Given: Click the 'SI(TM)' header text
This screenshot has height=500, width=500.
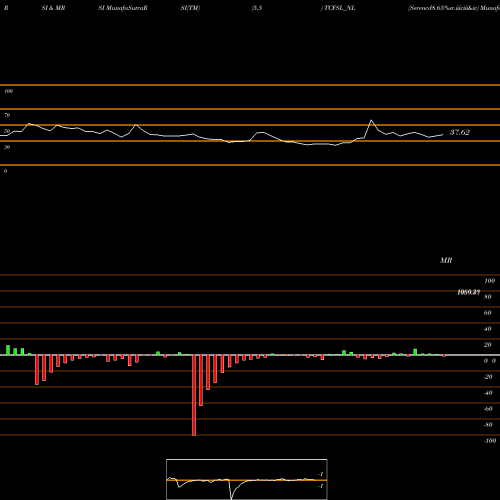Looking at the screenshot, I should coord(190,8).
